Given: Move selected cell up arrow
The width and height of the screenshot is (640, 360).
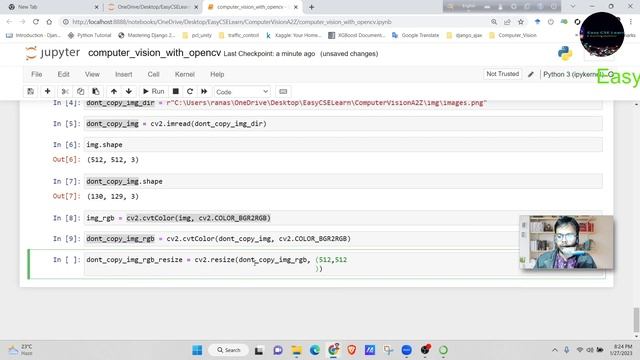Looking at the screenshot, I should [x=114, y=91].
